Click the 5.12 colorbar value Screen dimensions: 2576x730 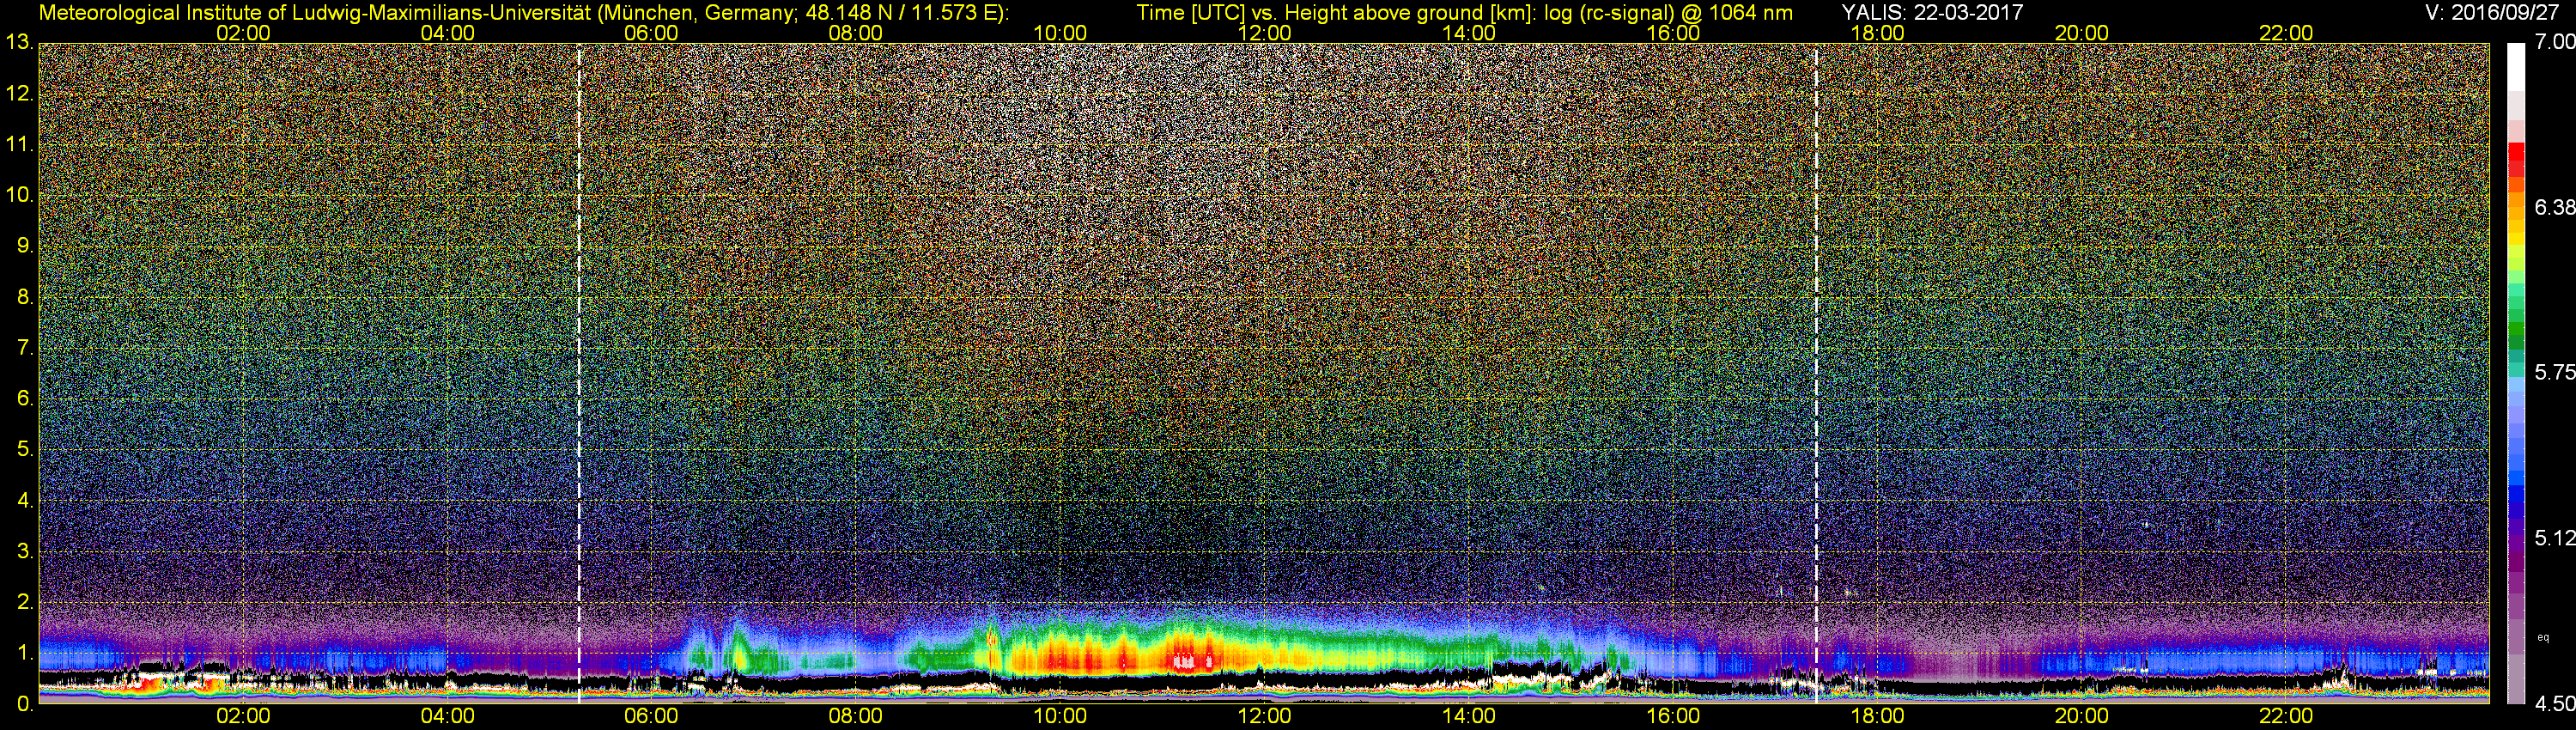[x=2554, y=538]
